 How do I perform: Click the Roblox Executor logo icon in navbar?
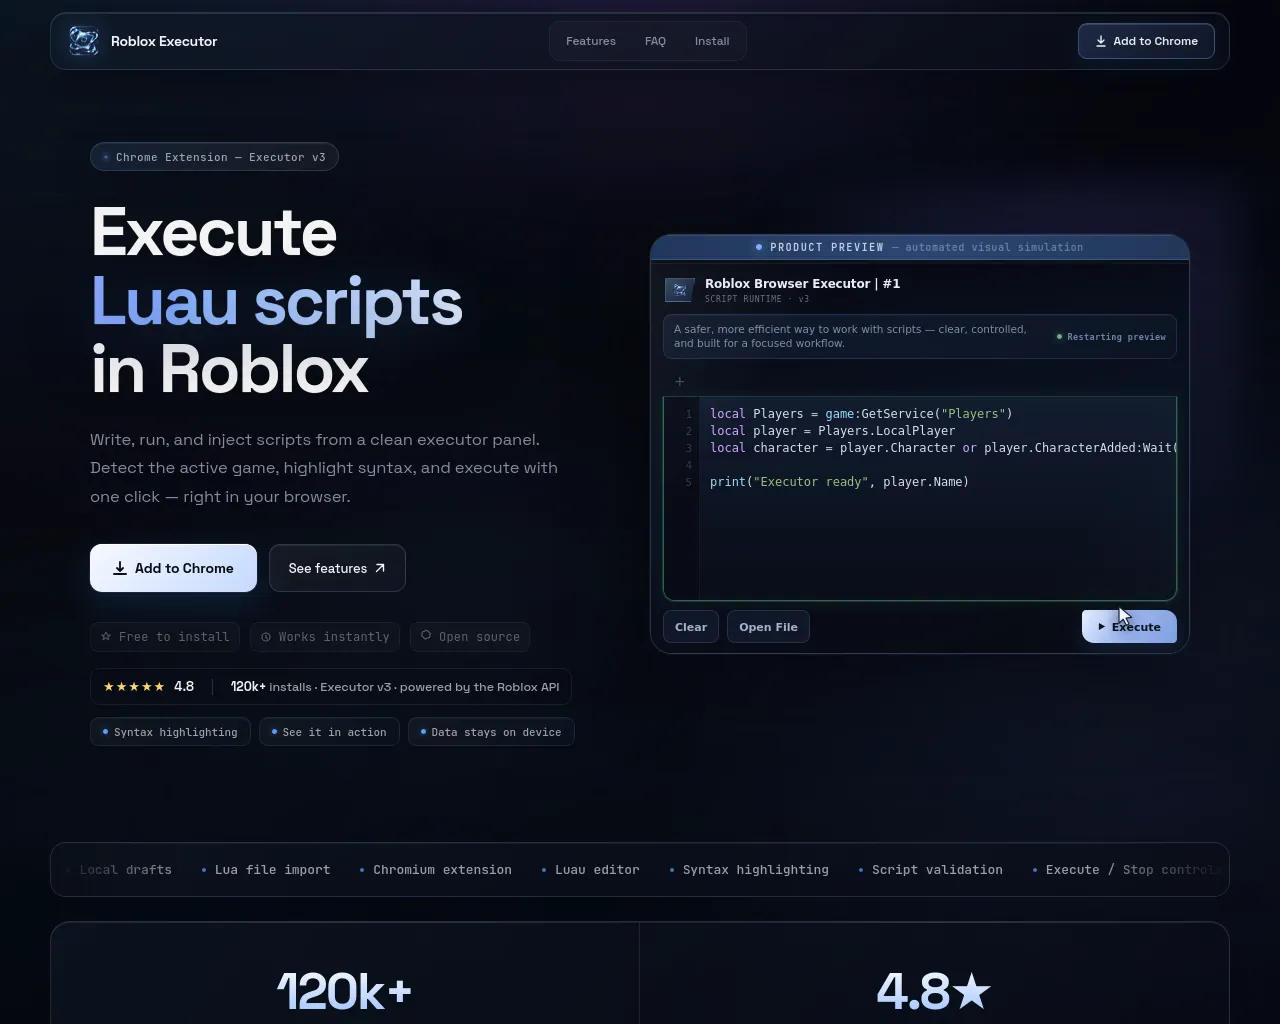[84, 41]
